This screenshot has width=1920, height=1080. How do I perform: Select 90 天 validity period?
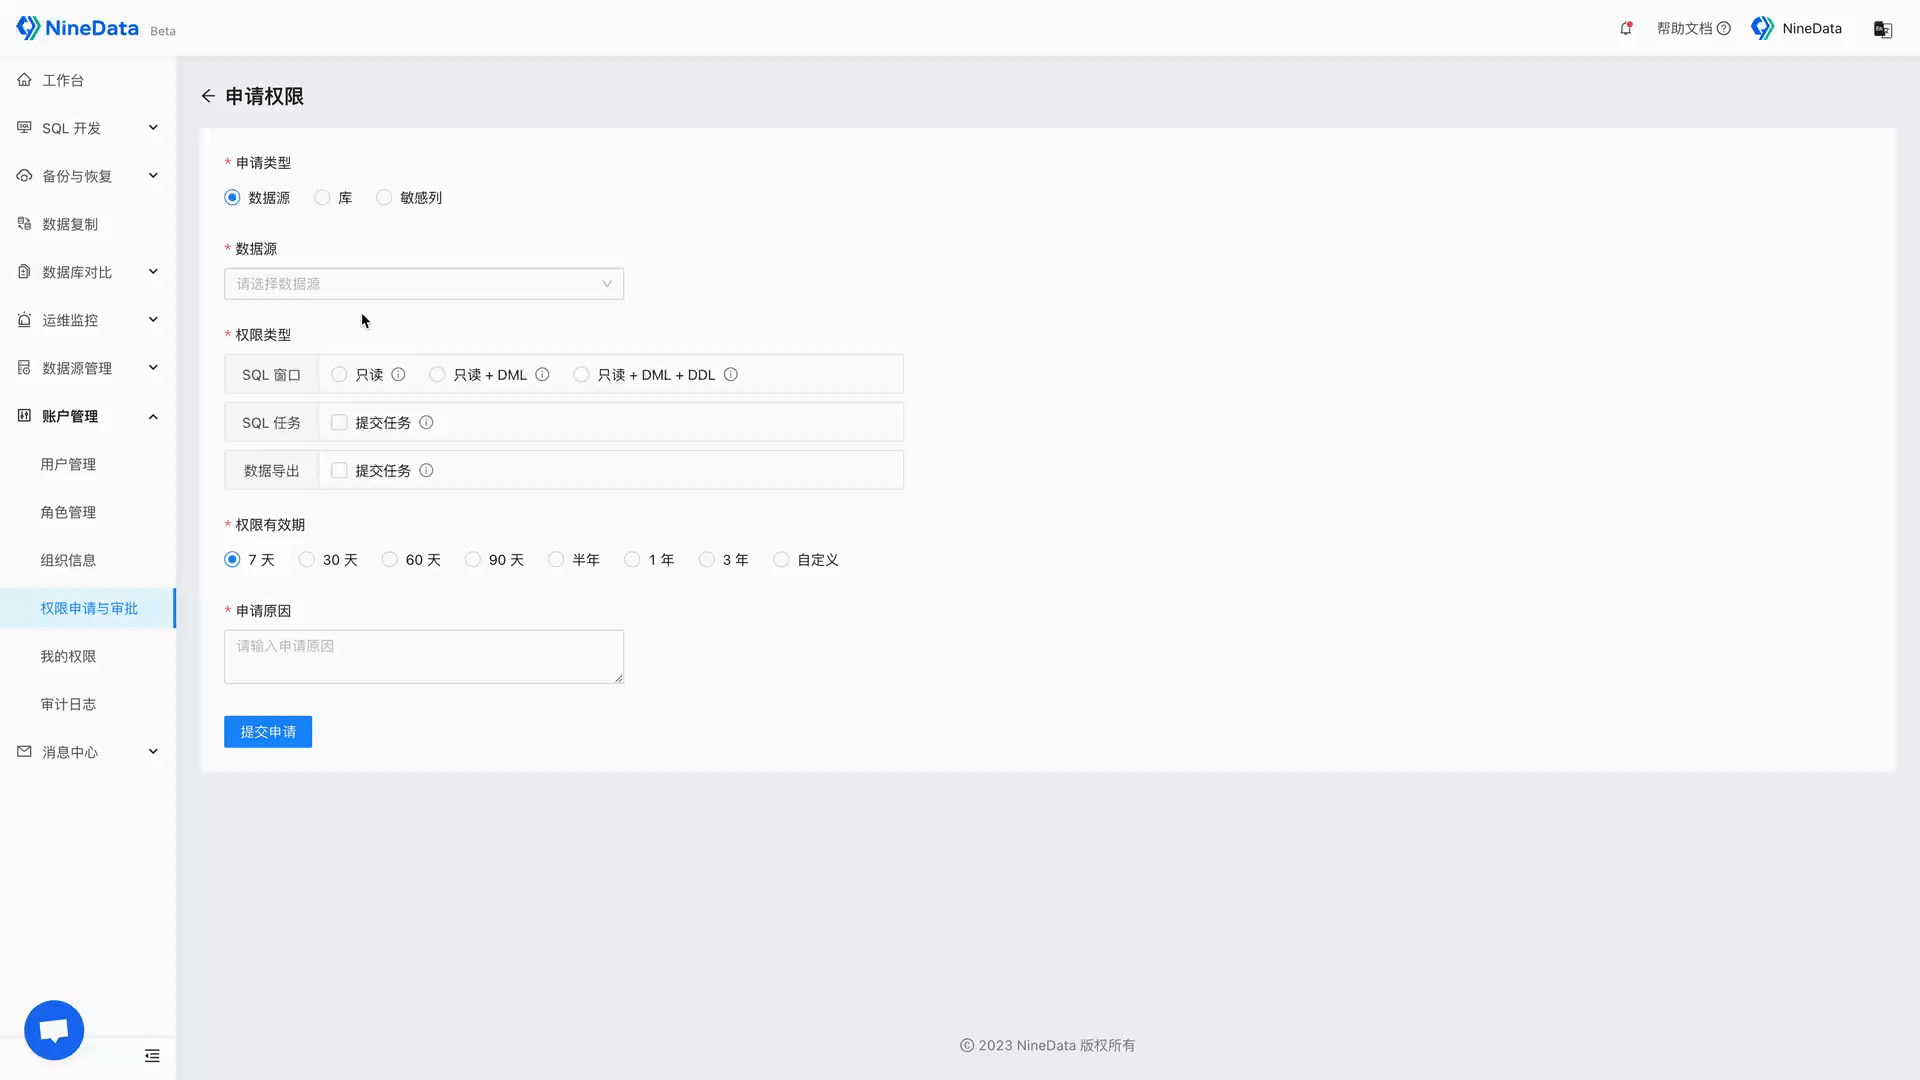(473, 560)
